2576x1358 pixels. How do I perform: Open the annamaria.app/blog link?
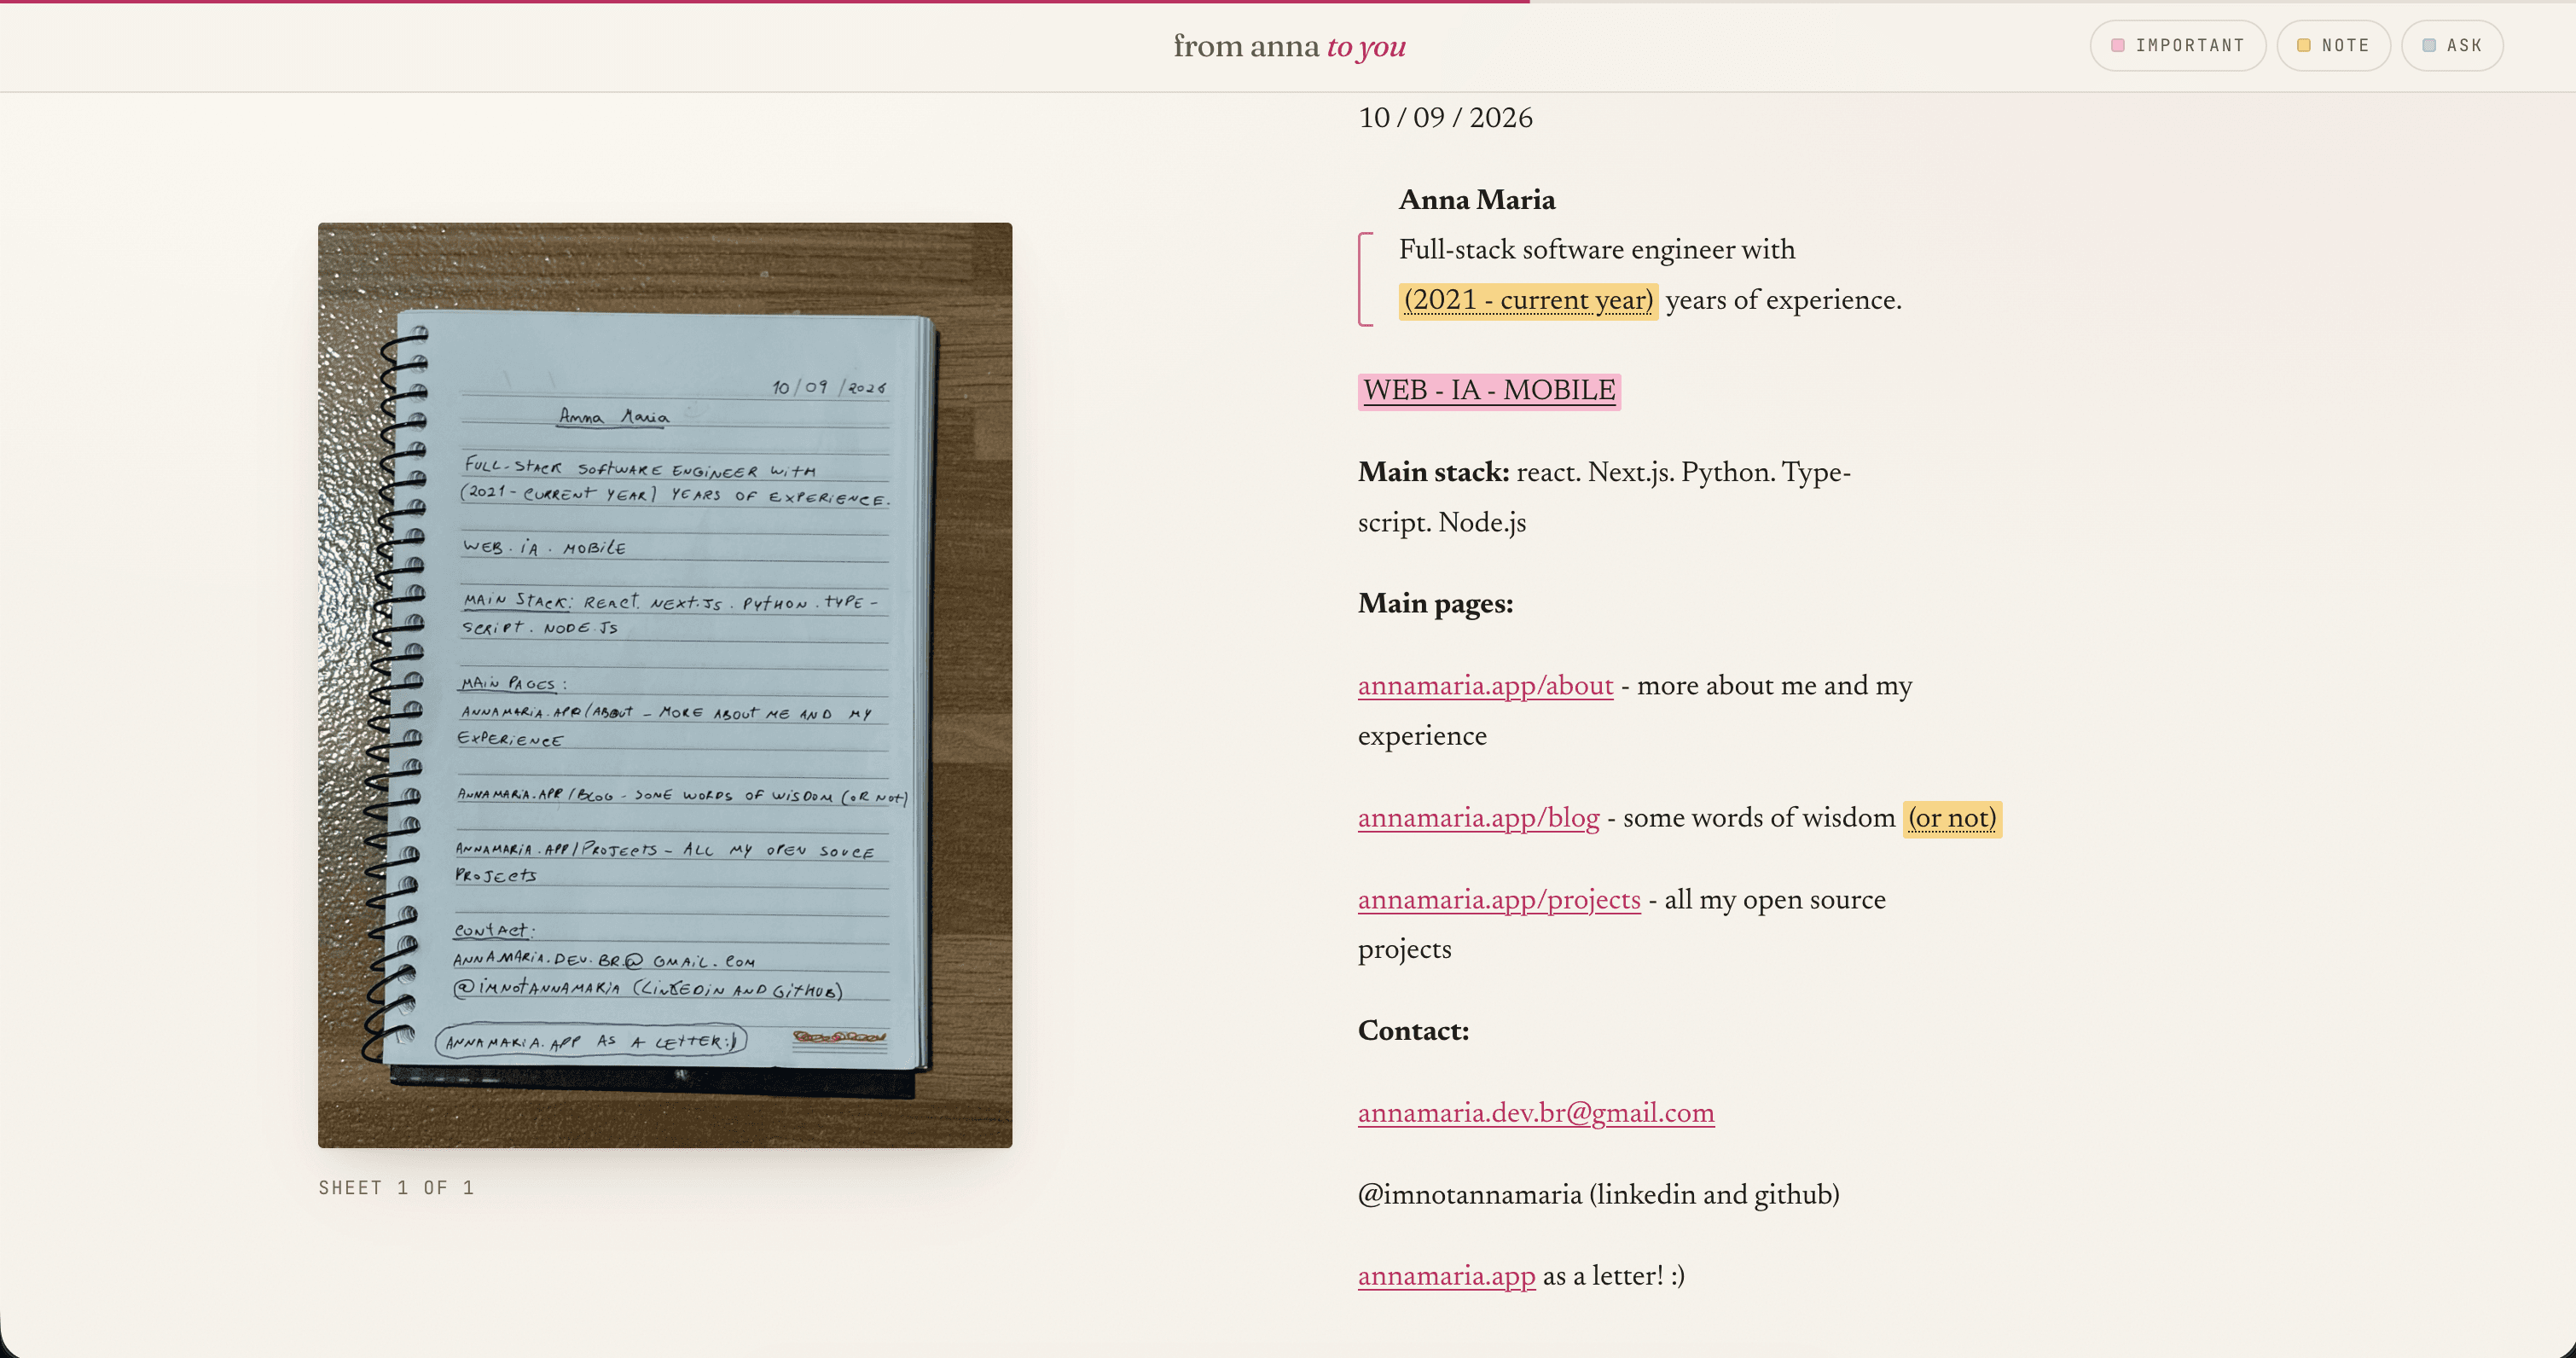[x=1478, y=818]
